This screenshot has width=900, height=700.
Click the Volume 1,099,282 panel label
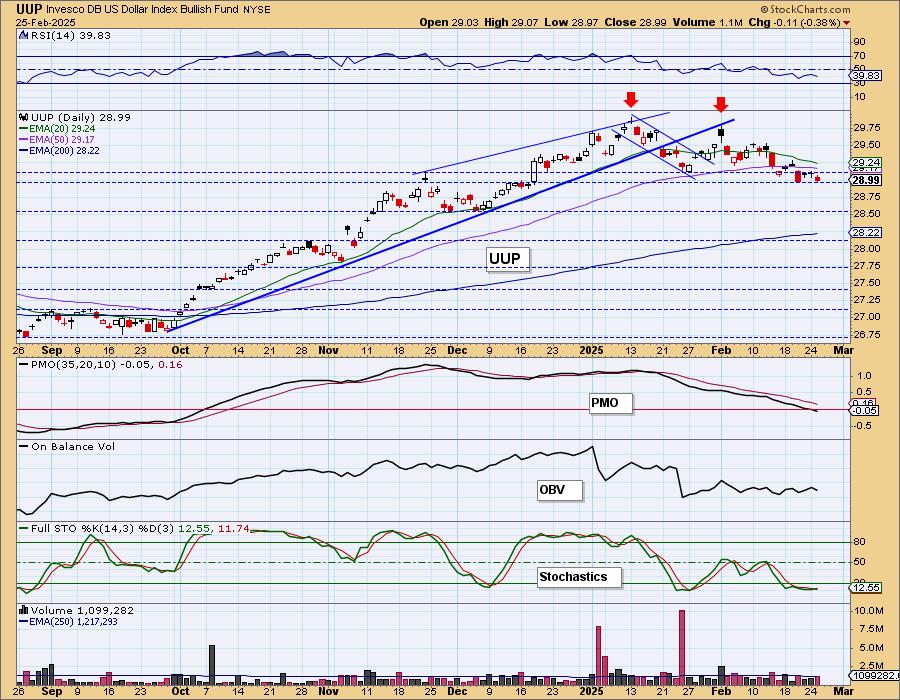pyautogui.click(x=81, y=610)
